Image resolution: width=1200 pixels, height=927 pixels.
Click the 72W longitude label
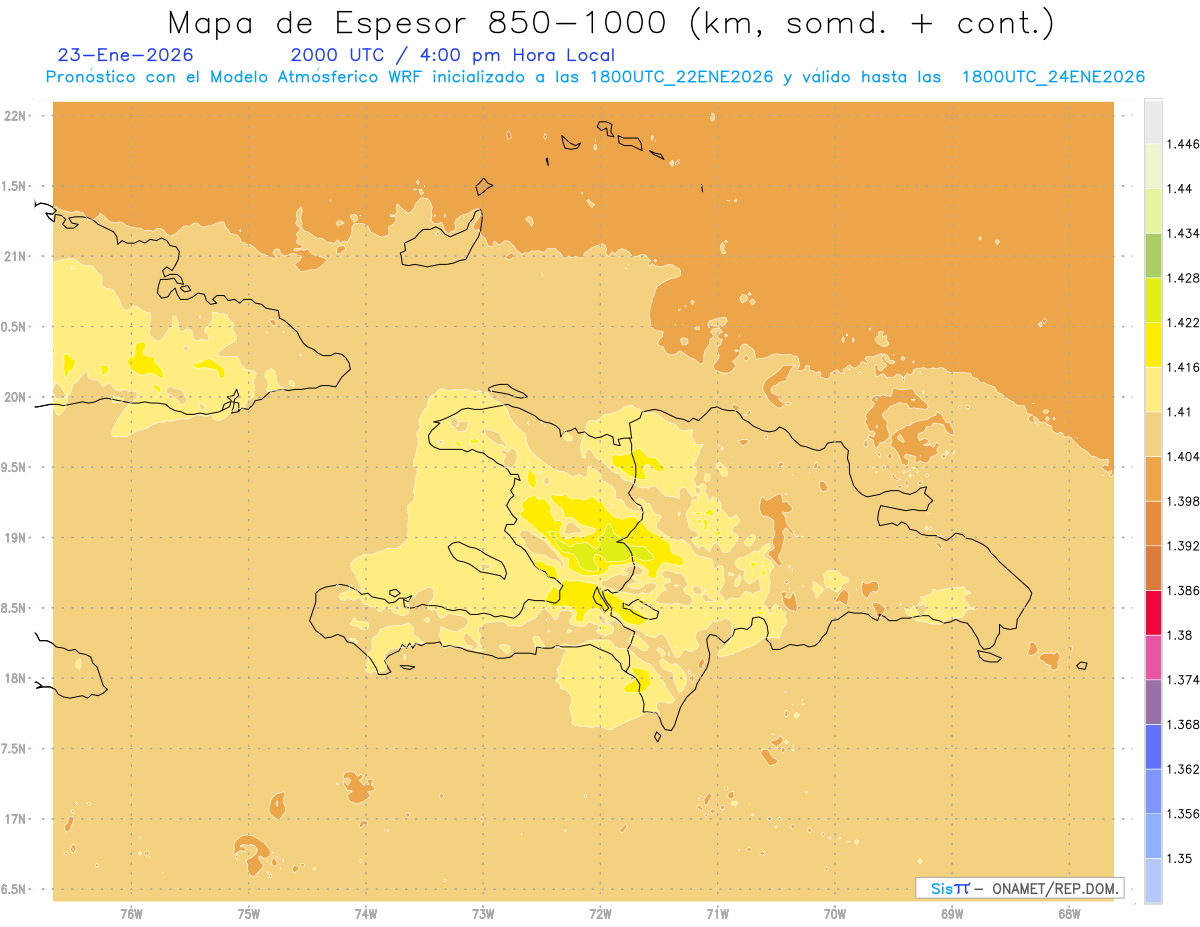point(600,913)
